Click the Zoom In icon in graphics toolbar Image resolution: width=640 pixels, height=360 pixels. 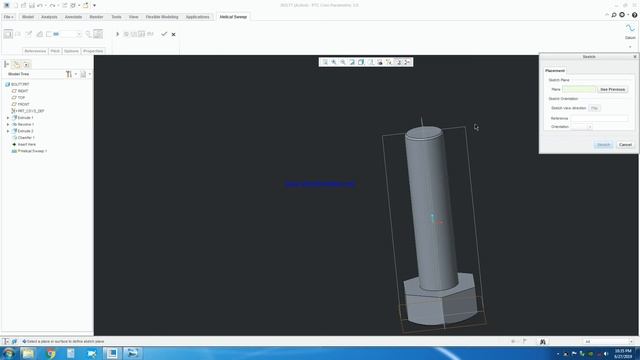point(334,62)
